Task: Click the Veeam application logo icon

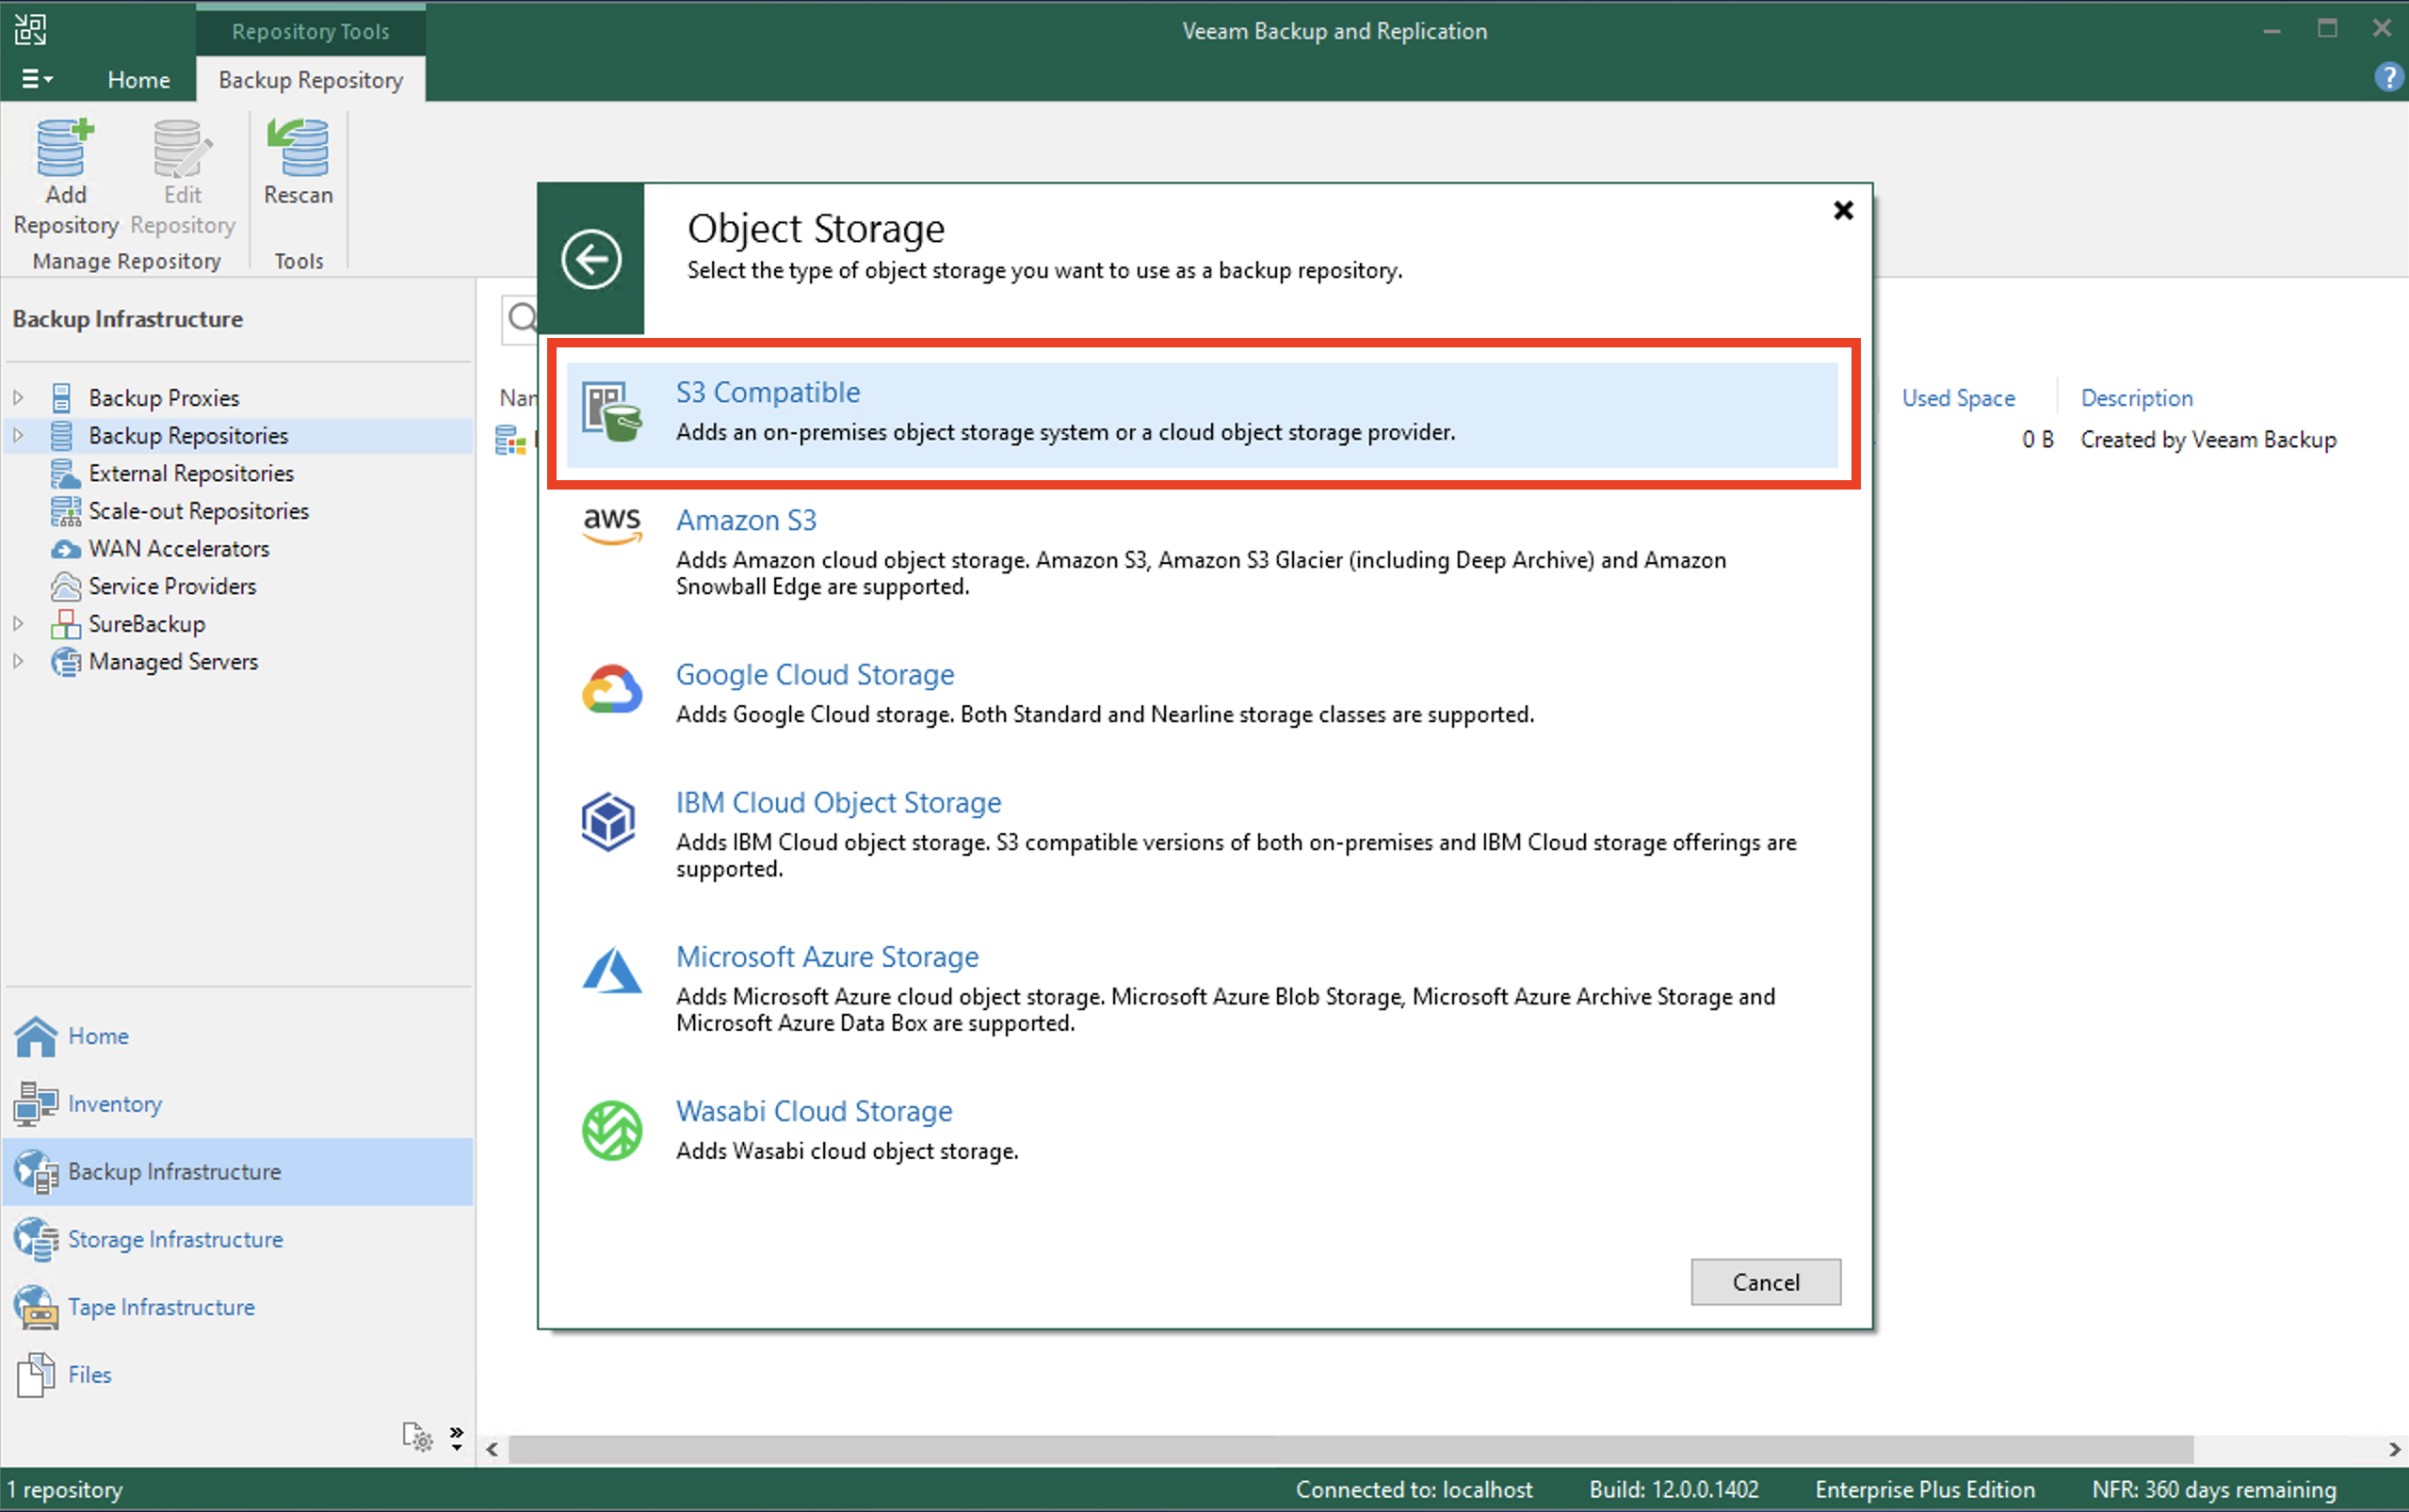Action: click(30, 29)
